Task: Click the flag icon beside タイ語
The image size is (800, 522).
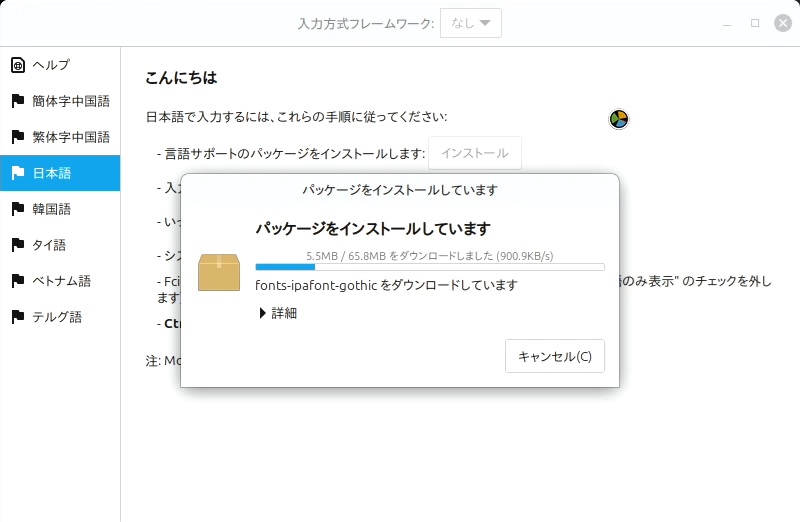Action: coord(17,245)
